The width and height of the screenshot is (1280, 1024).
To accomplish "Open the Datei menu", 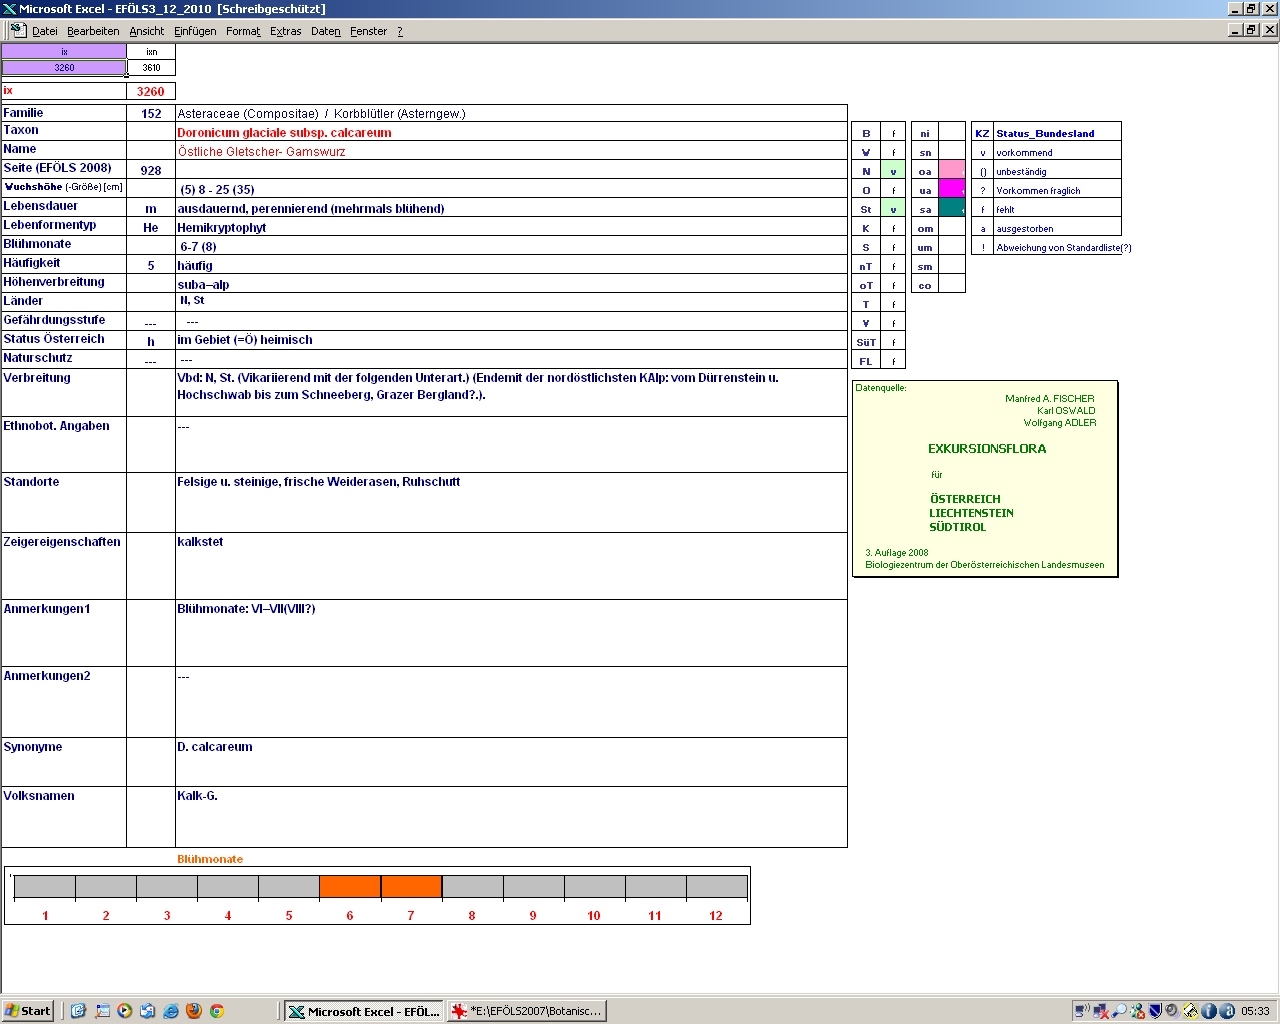I will coord(45,31).
